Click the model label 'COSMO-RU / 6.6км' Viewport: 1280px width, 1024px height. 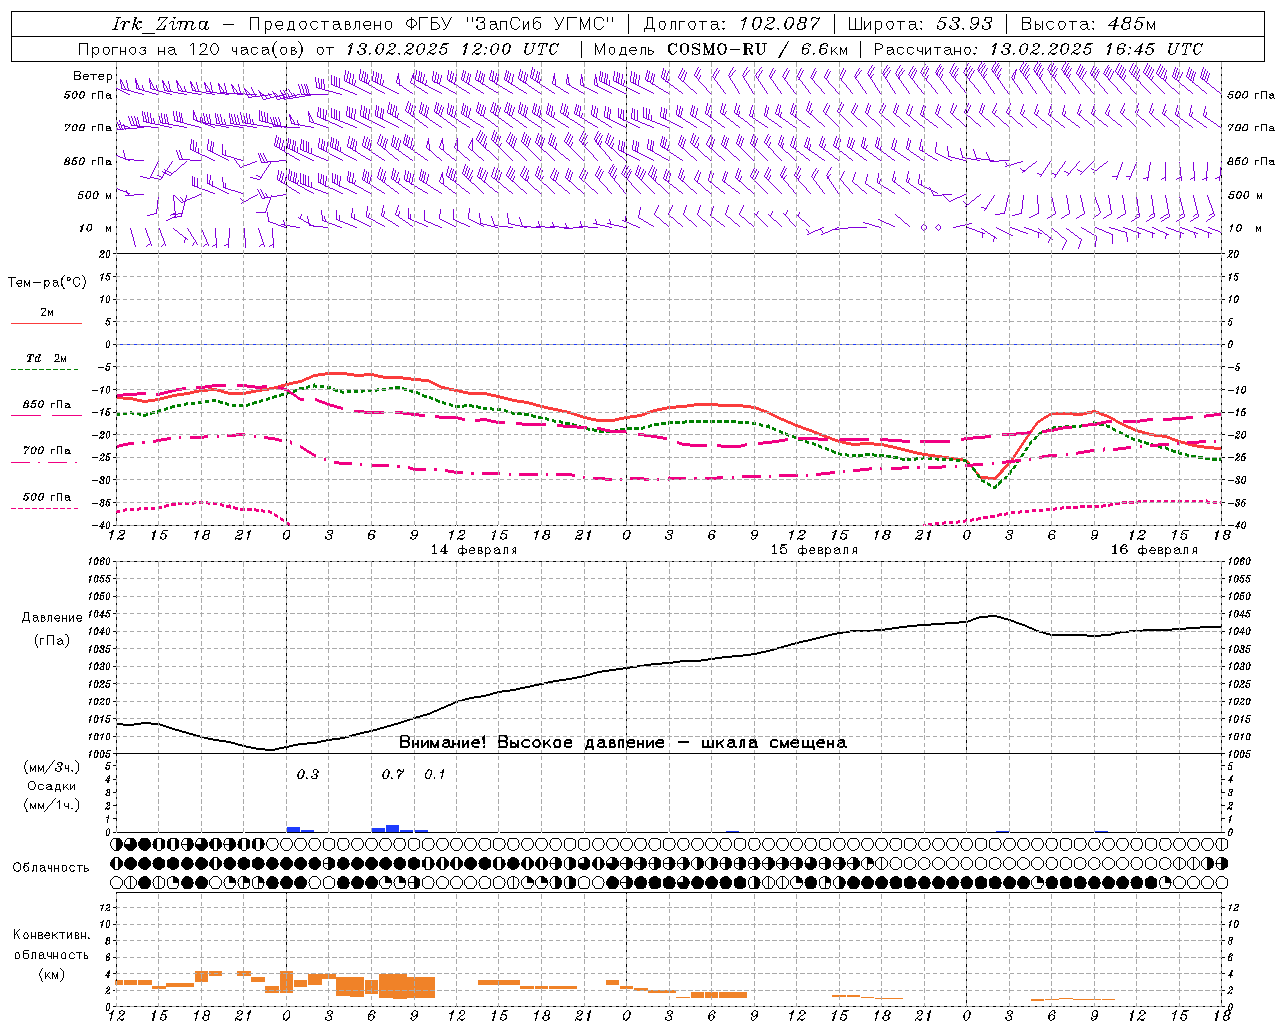pyautogui.click(x=757, y=49)
